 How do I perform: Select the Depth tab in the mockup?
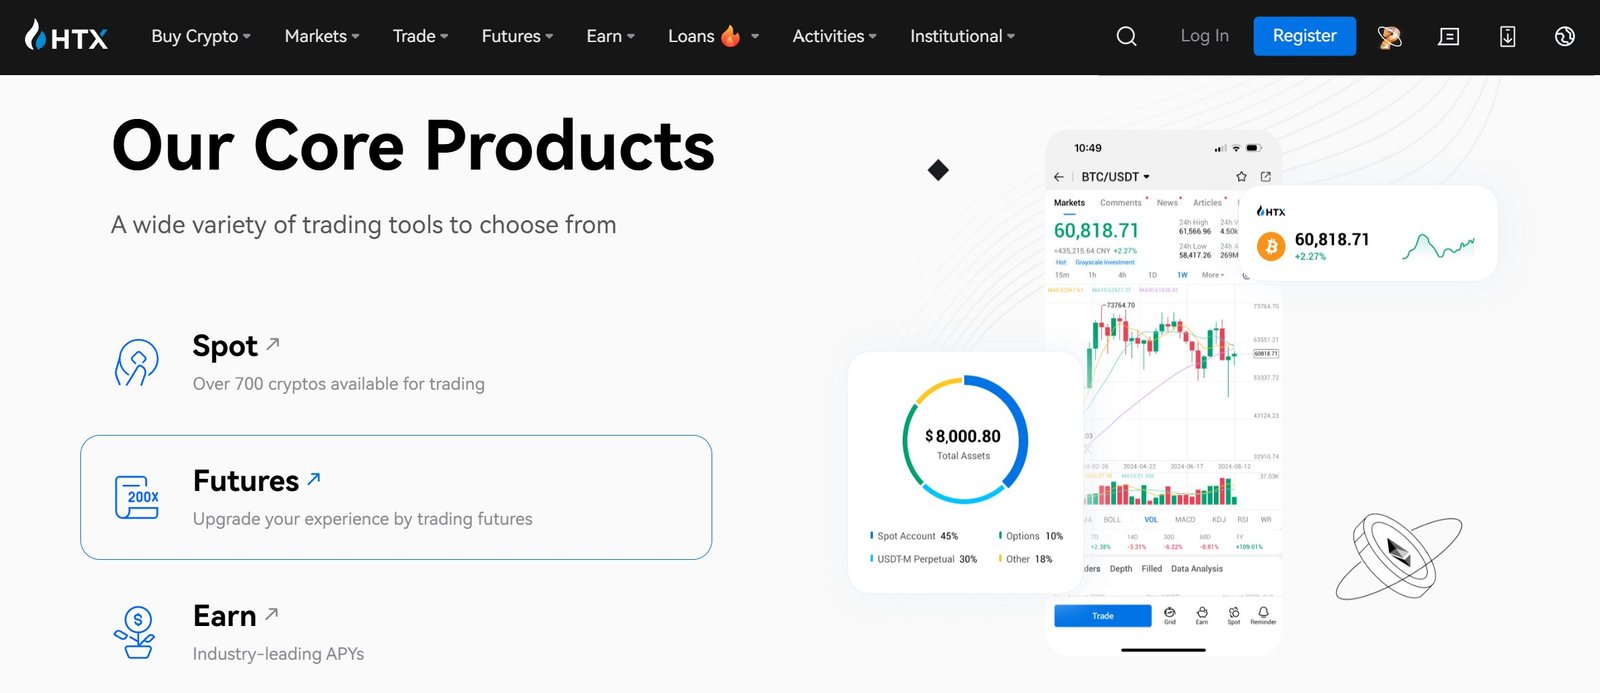pos(1120,568)
